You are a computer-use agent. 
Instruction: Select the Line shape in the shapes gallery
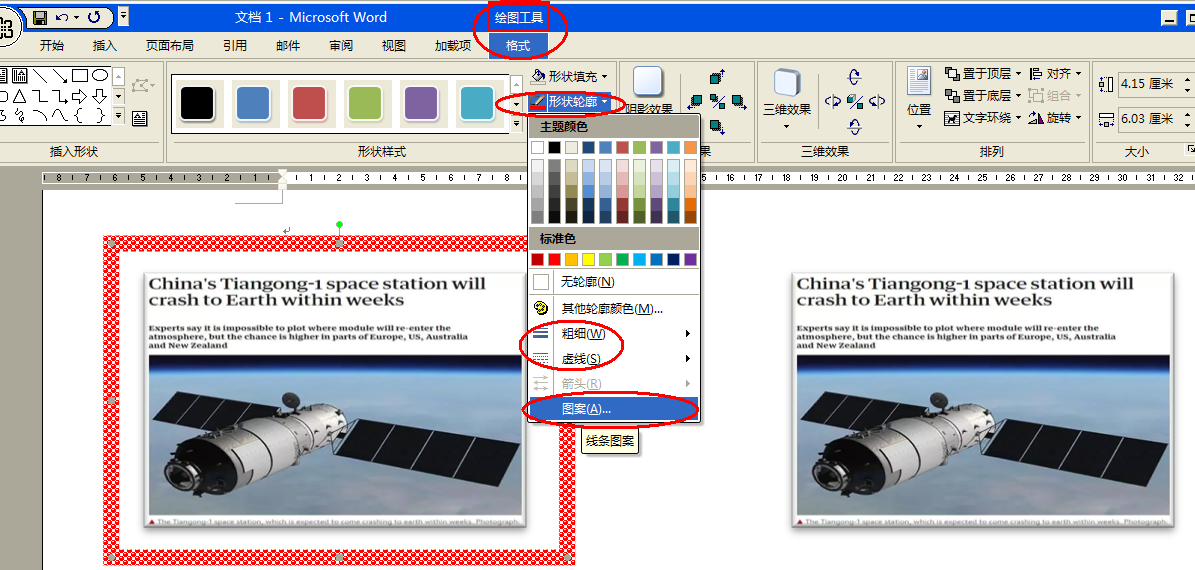40,75
